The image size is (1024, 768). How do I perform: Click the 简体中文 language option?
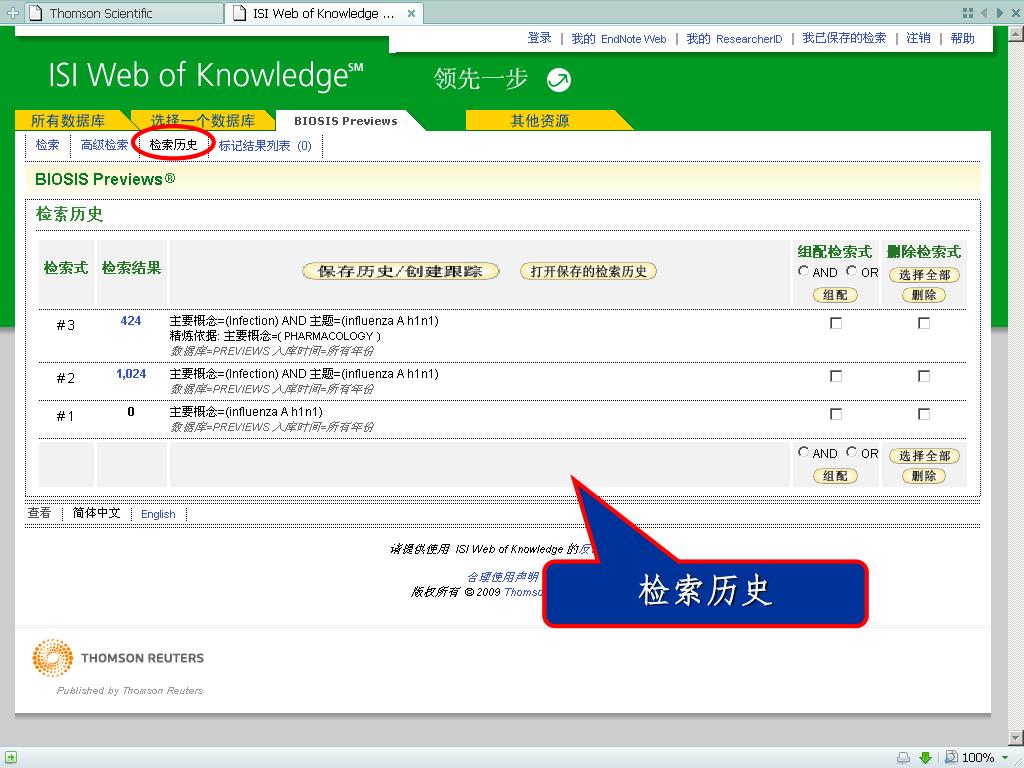point(96,513)
